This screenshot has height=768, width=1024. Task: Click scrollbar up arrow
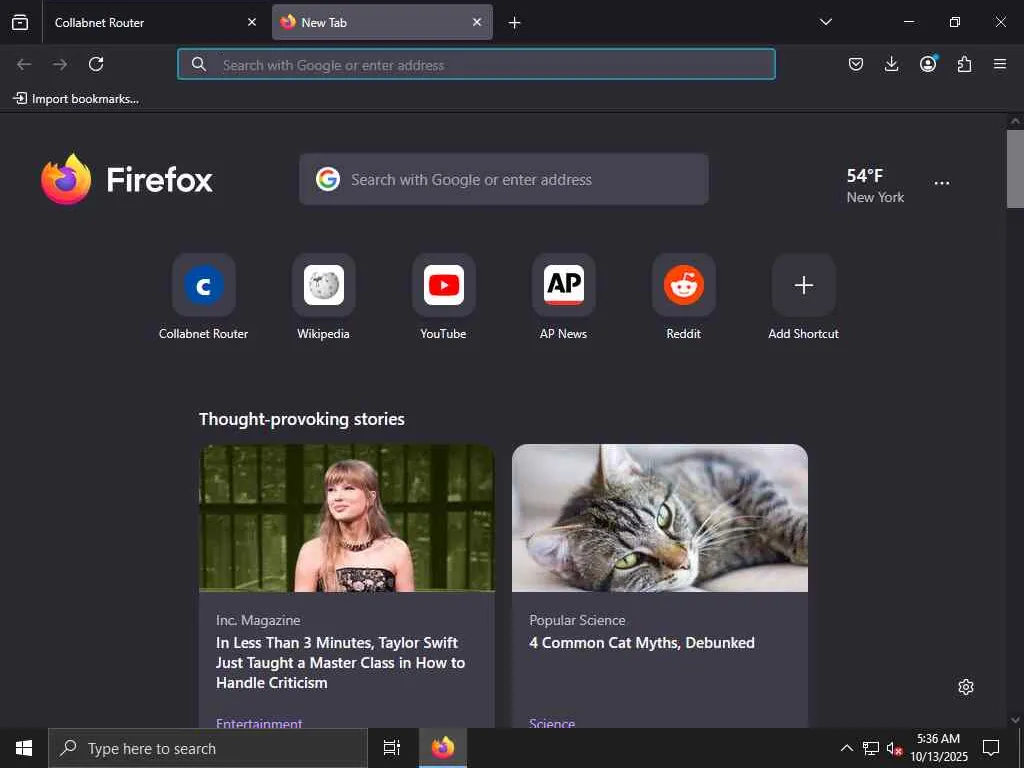[1015, 121]
